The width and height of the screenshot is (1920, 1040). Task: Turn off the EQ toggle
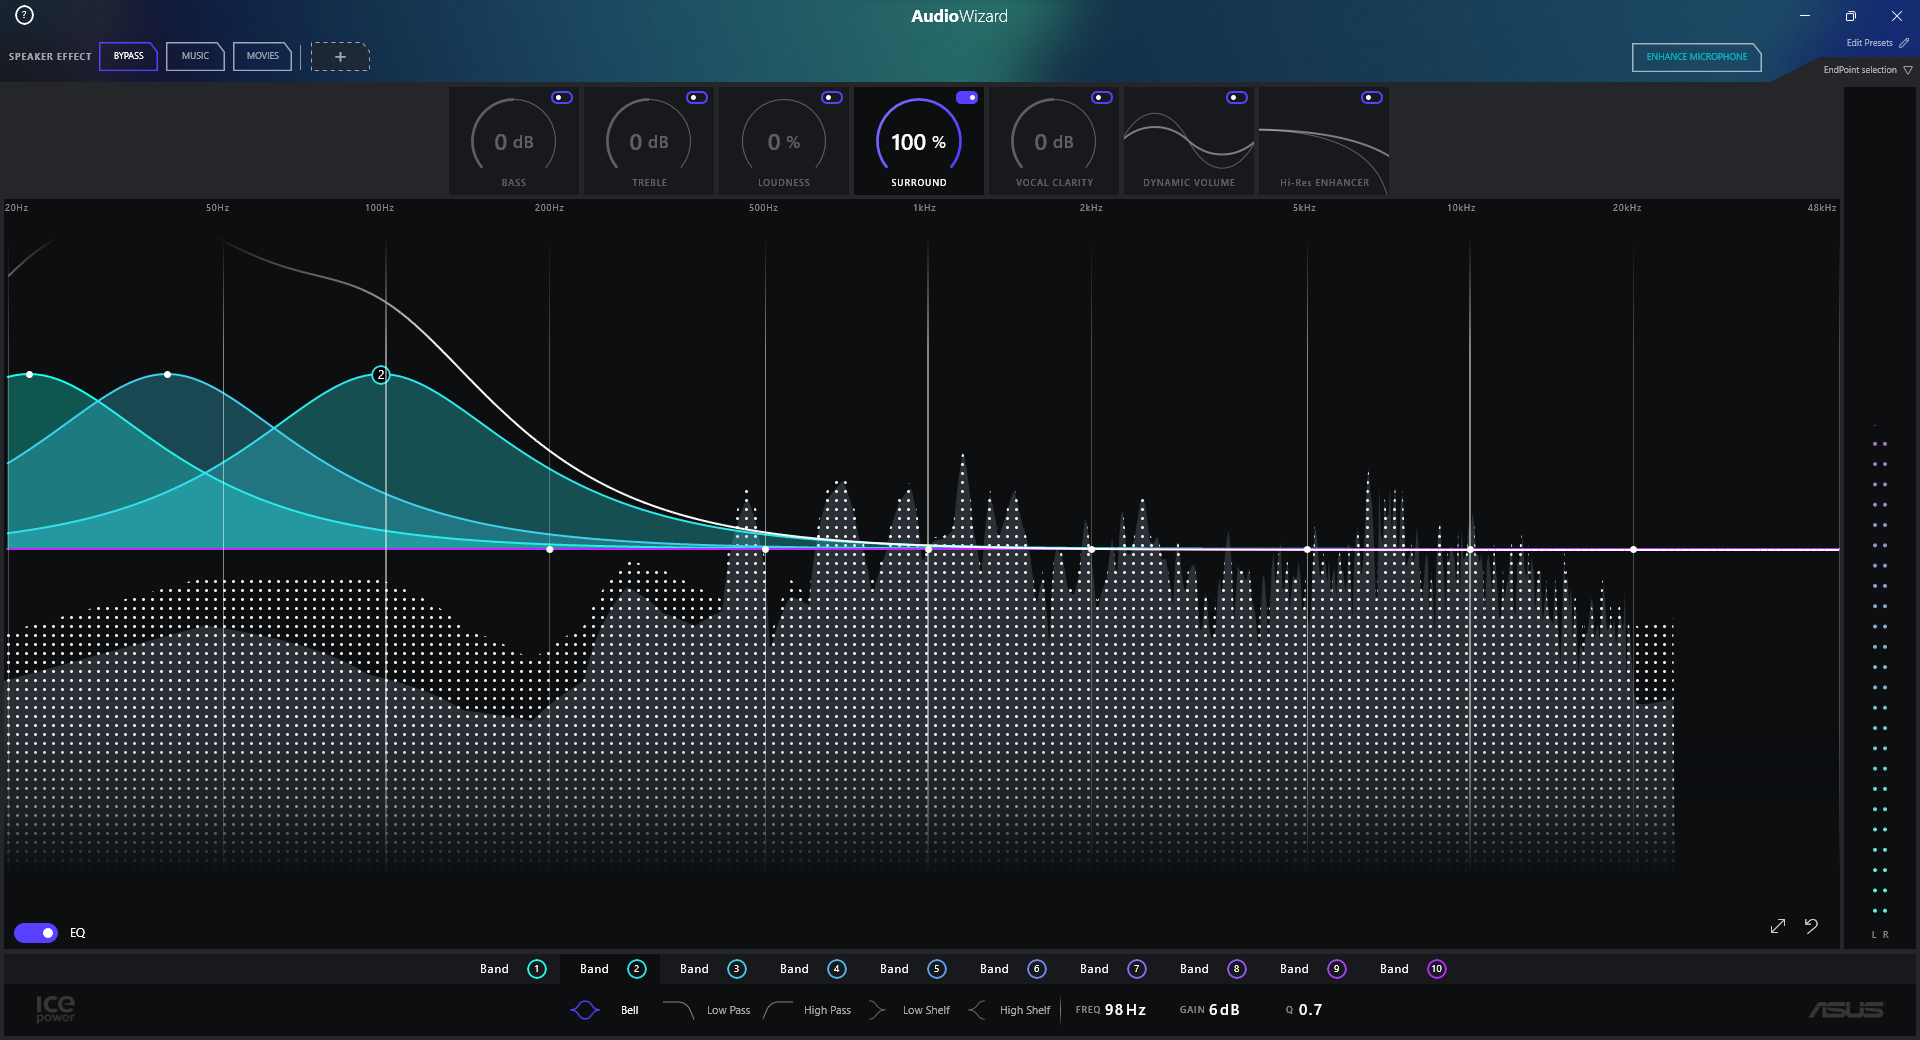click(36, 933)
